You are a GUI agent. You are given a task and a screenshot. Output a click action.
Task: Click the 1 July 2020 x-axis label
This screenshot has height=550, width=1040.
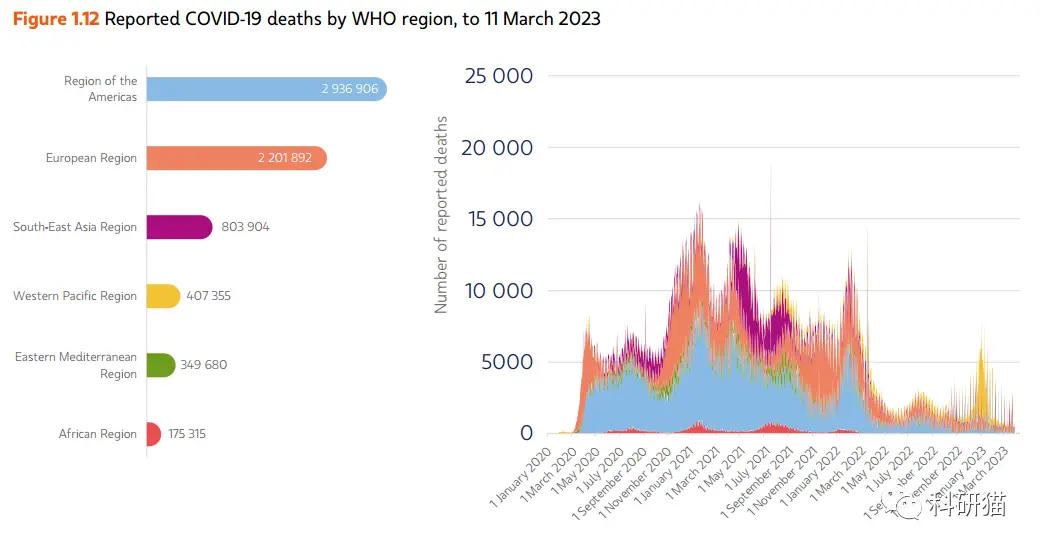coord(600,470)
